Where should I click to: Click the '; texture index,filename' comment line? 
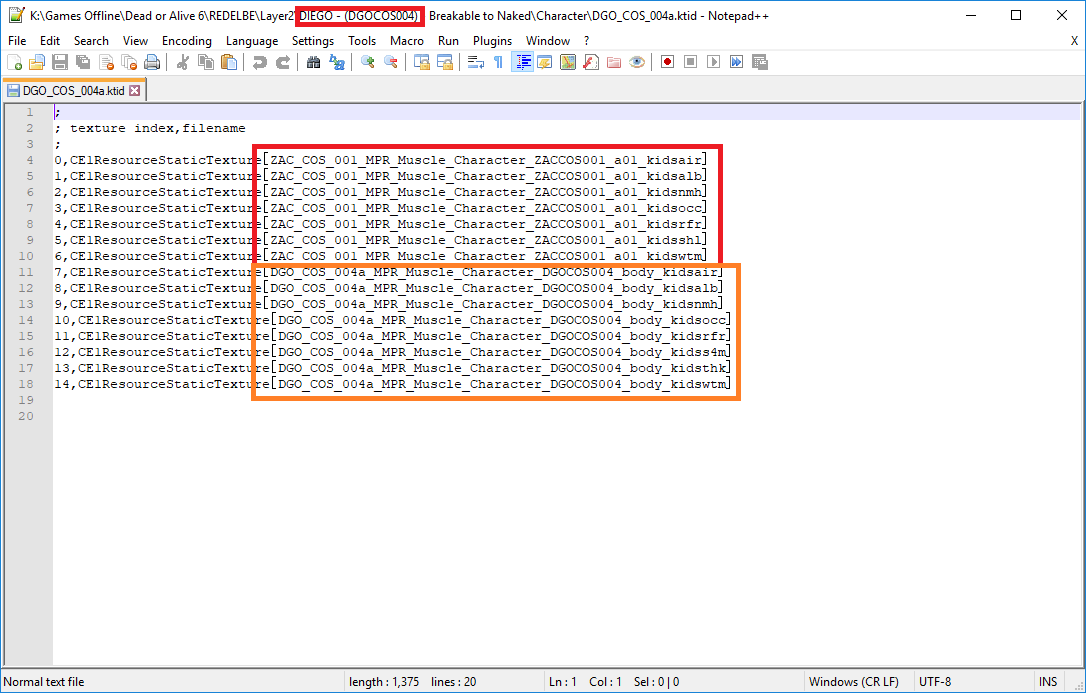pyautogui.click(x=150, y=128)
